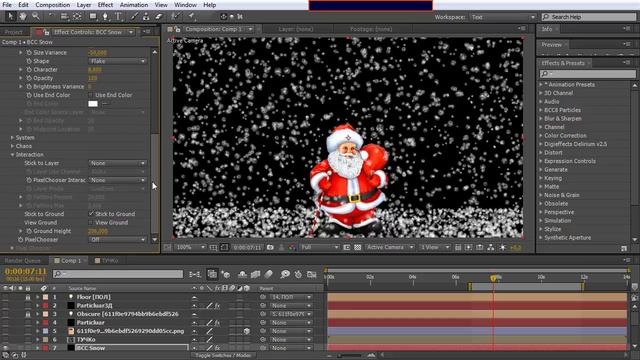Viewport: 640px width, 360px height.
Task: Select the arrow Selection tool
Action: click(x=11, y=16)
